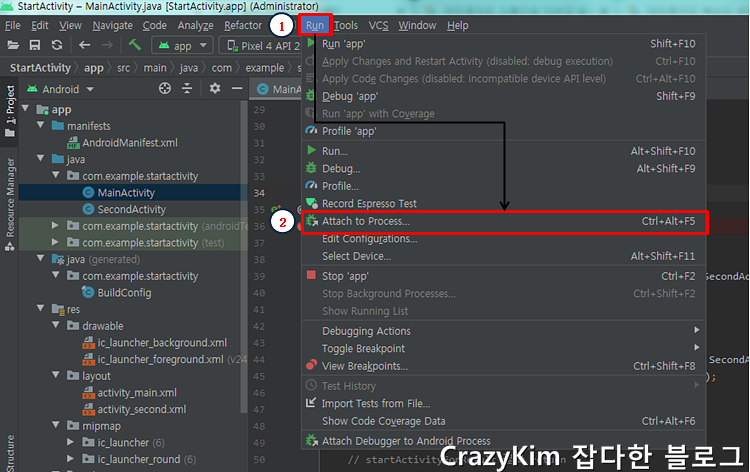This screenshot has width=750, height=472.
Task: Click the locate target icon in Project panel
Action: [x=165, y=88]
